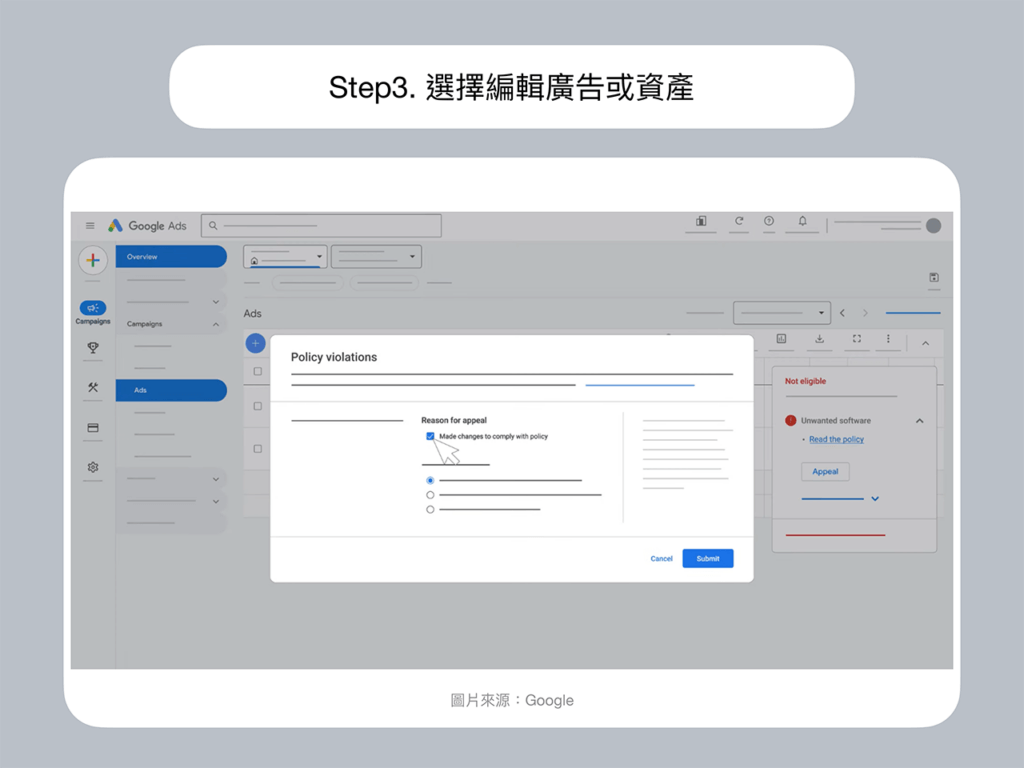
Task: Go to Overview in the sidebar
Action: (x=170, y=257)
